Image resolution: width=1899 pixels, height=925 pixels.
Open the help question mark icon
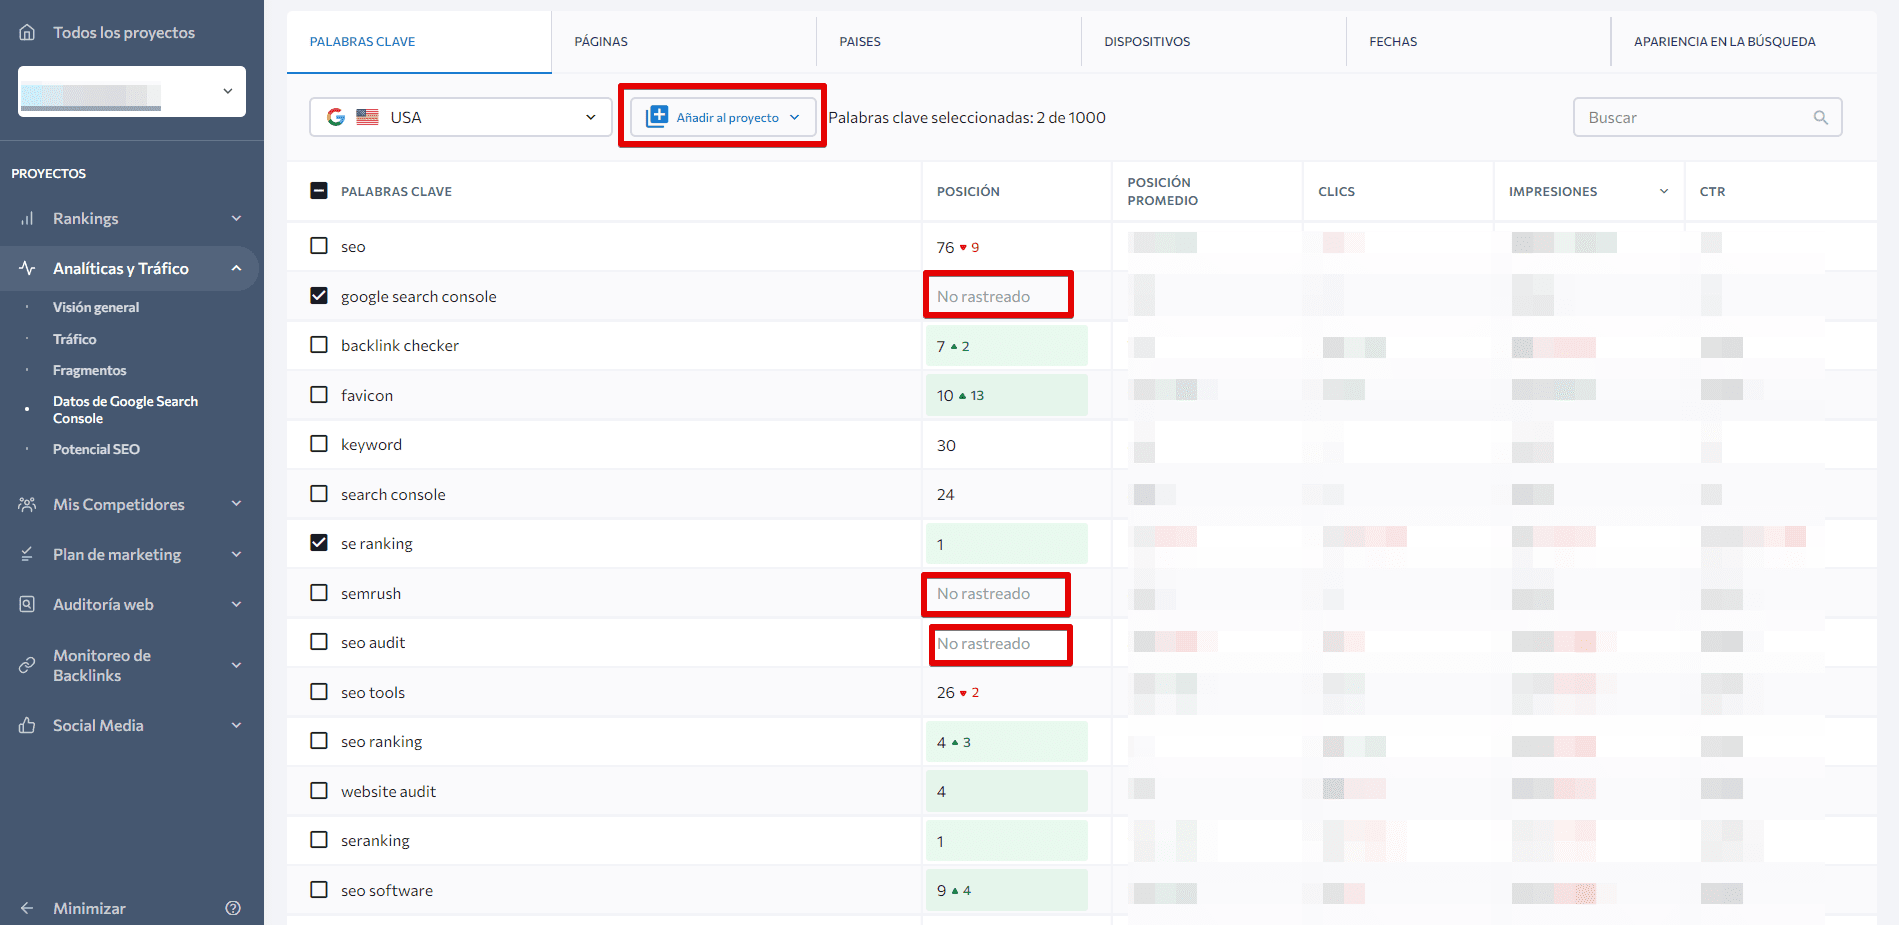233,908
